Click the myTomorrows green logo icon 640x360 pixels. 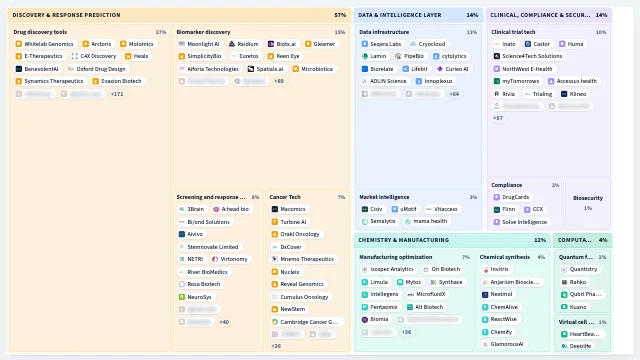pos(497,81)
